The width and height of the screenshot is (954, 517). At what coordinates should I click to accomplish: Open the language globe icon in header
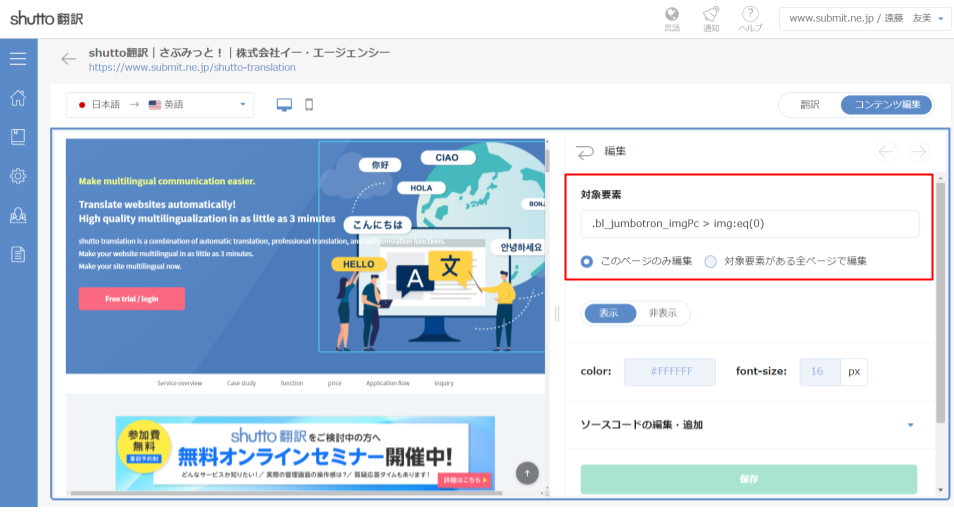tap(672, 19)
